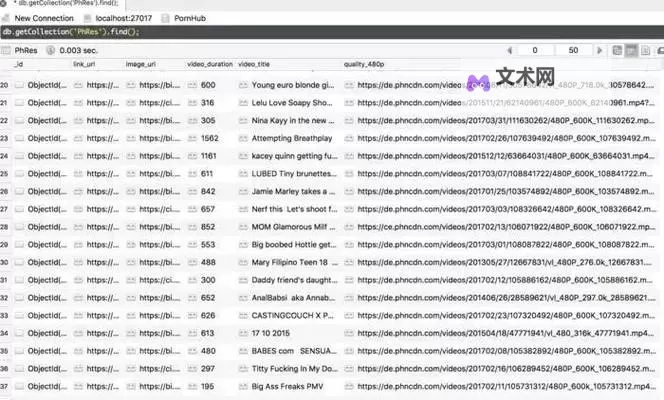Select the duration cell showing 1562
Screen dimensions: 664x400
[x=209, y=139]
